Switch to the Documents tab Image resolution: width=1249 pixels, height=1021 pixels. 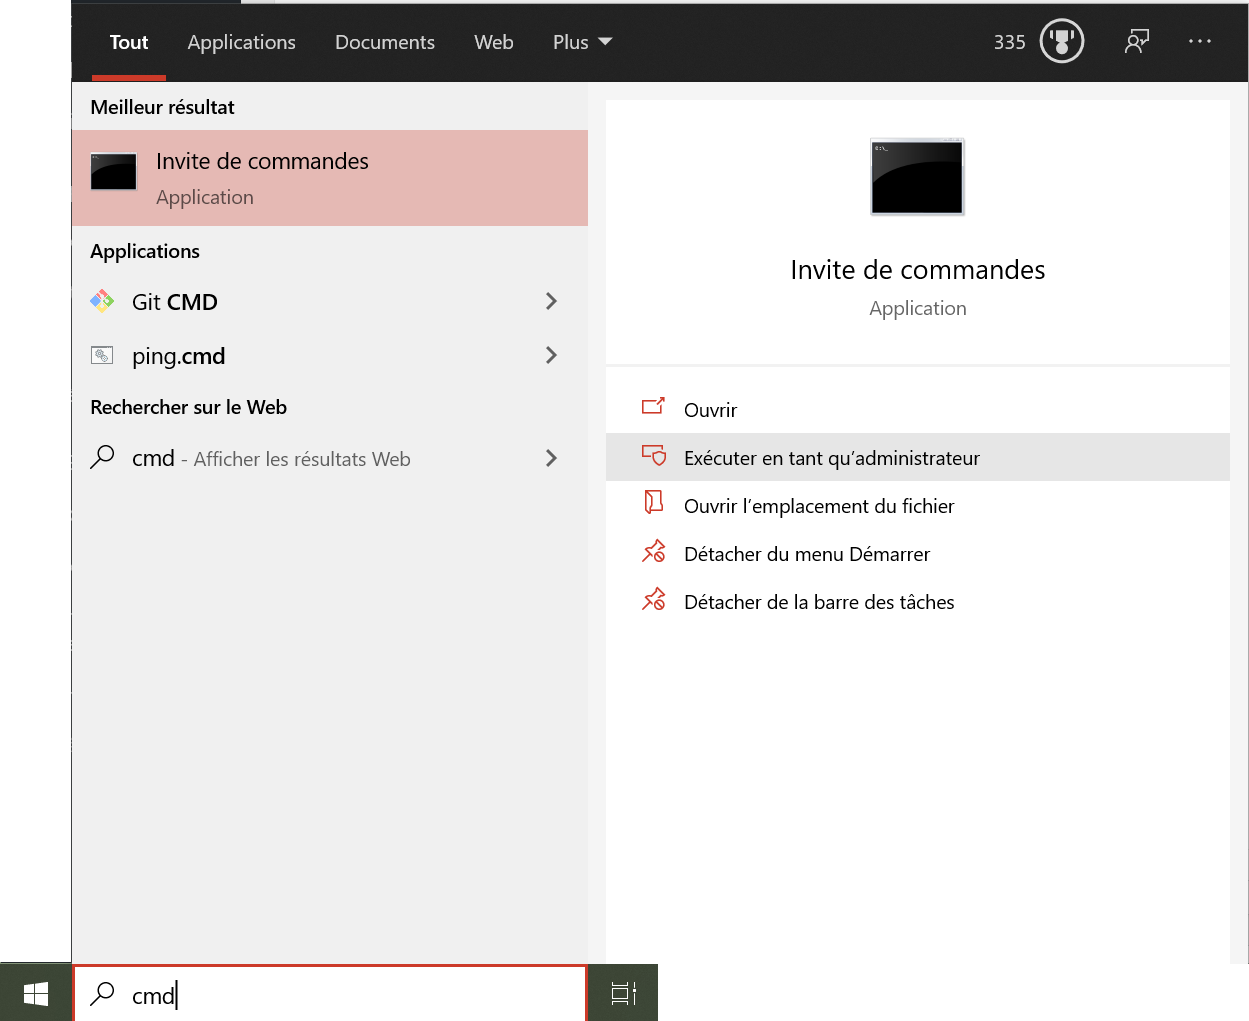(385, 42)
